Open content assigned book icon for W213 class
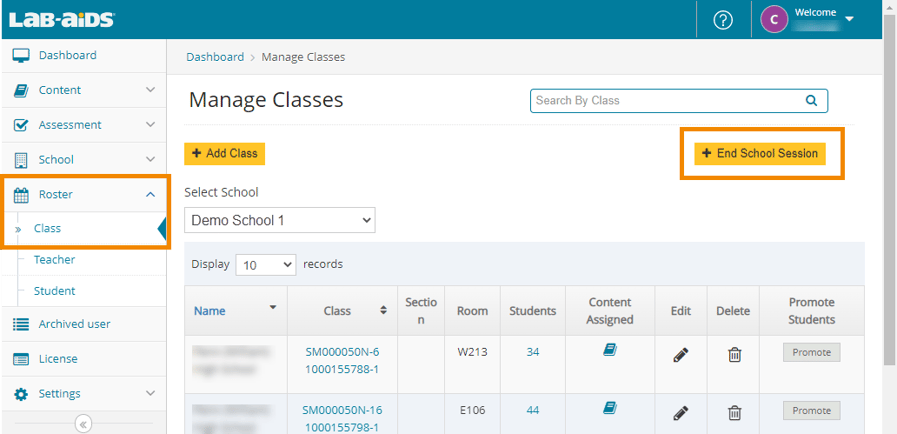This screenshot has height=434, width=897. pyautogui.click(x=609, y=351)
